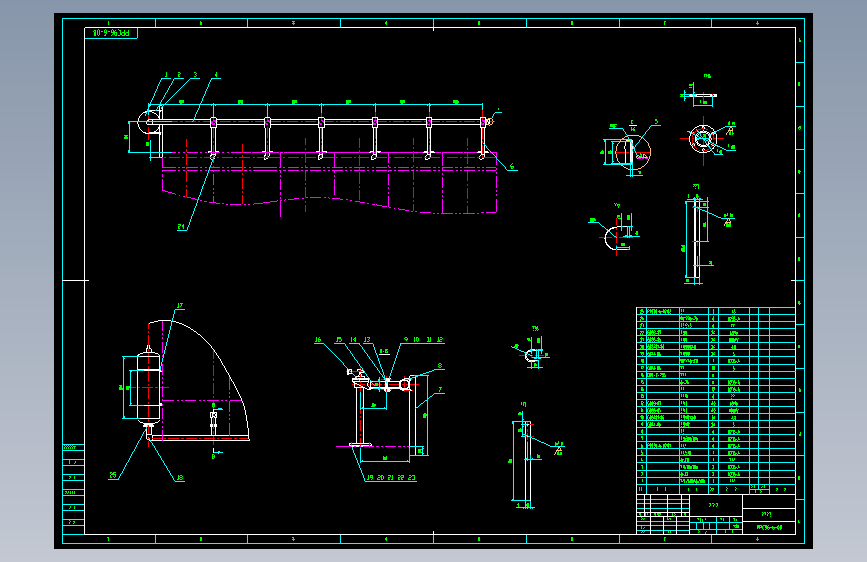867x562 pixels.
Task: Select the magenta hull outline under the pipe
Action: pos(330,183)
